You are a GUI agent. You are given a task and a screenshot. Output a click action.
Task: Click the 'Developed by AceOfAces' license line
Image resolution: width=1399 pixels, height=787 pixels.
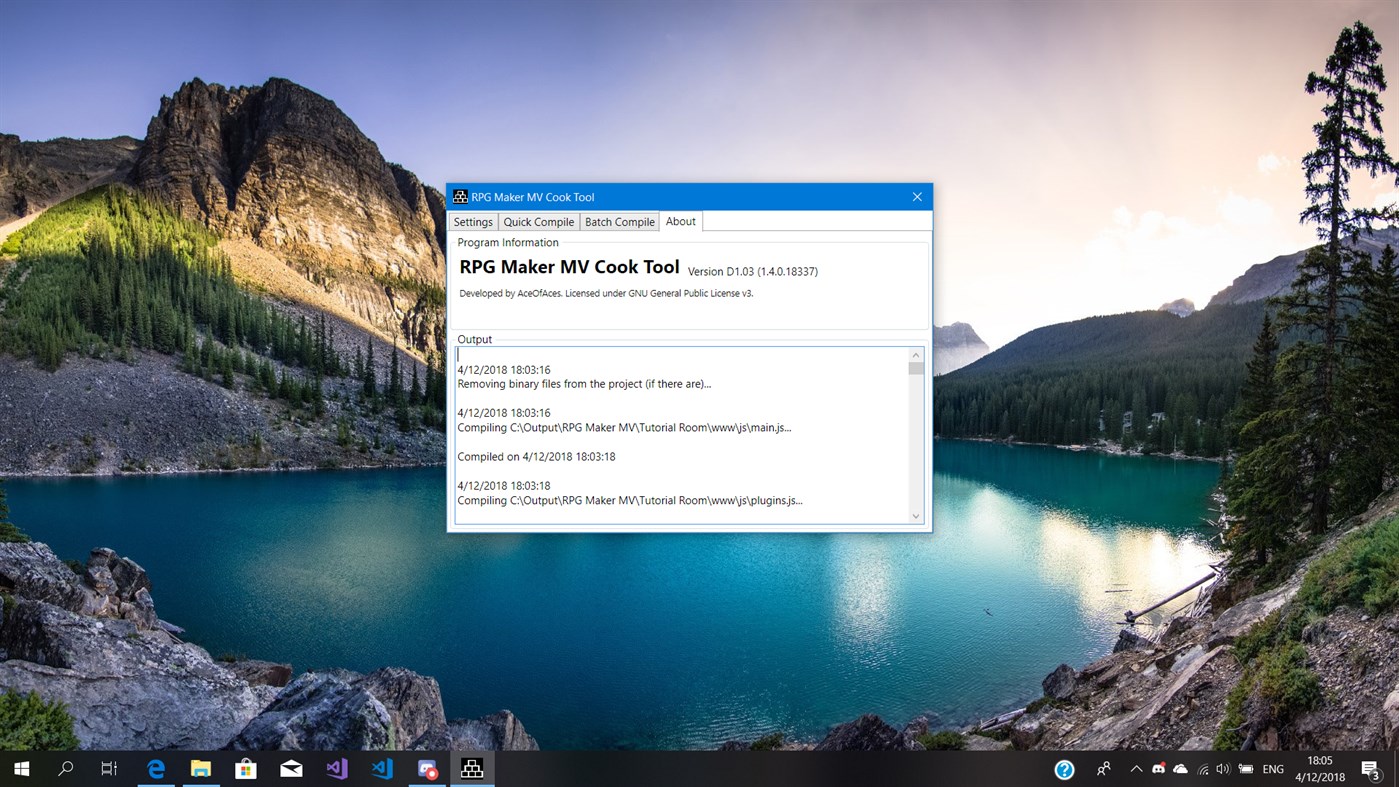606,293
